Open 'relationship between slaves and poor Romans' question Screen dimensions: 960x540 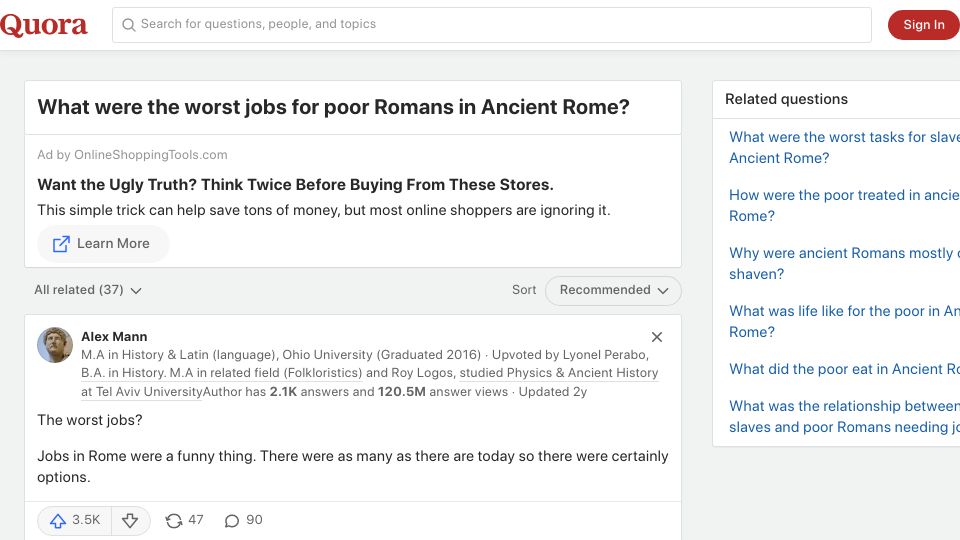[x=844, y=416]
